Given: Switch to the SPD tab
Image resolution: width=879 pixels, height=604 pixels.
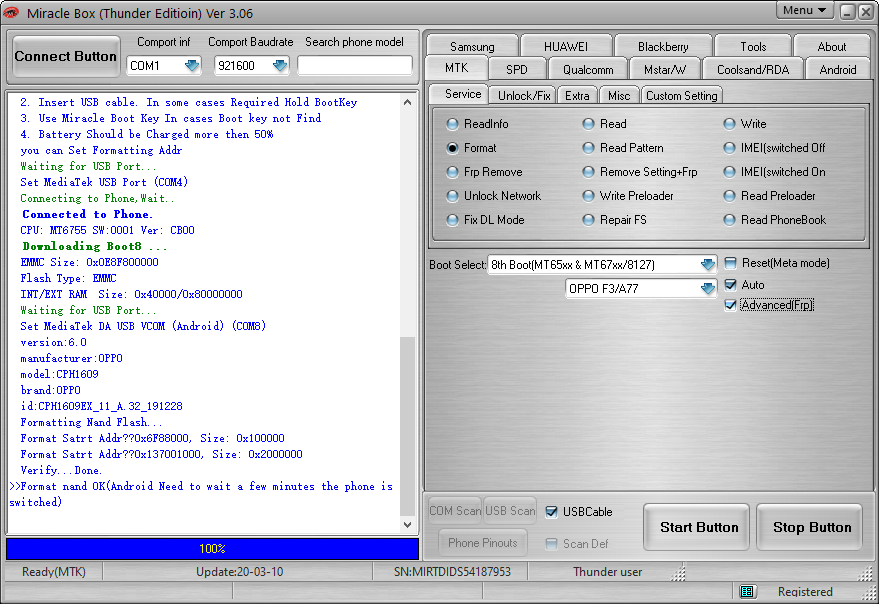Looking at the screenshot, I should tap(516, 70).
